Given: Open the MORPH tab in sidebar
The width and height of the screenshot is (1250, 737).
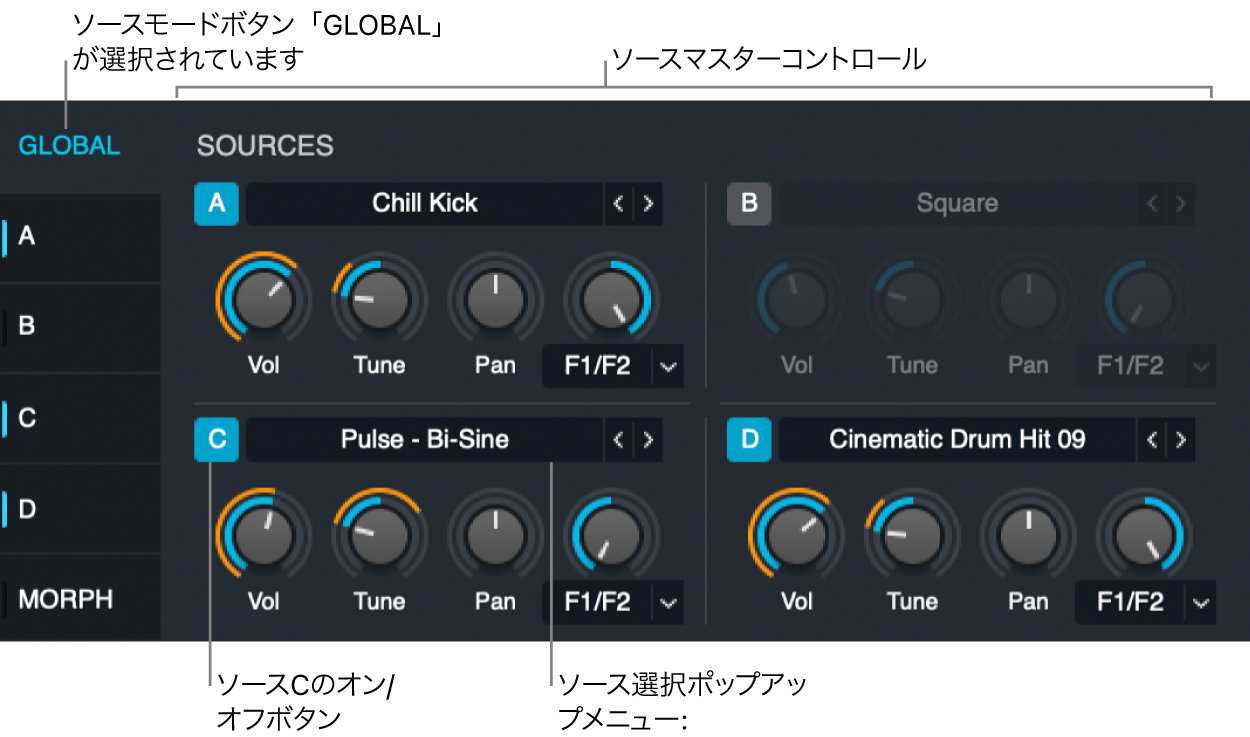Looking at the screenshot, I should pos(80,598).
